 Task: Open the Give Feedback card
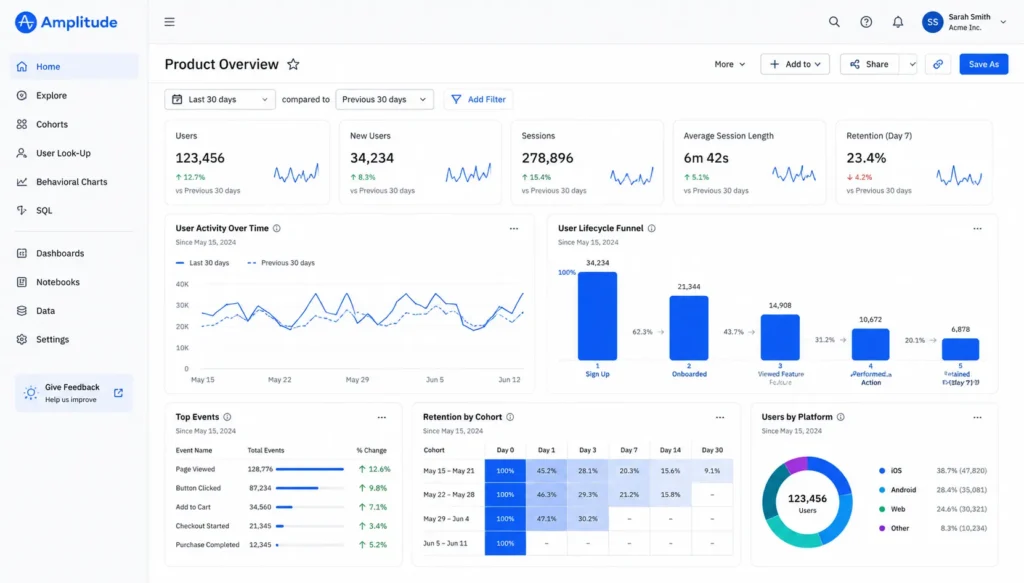pyautogui.click(x=74, y=393)
